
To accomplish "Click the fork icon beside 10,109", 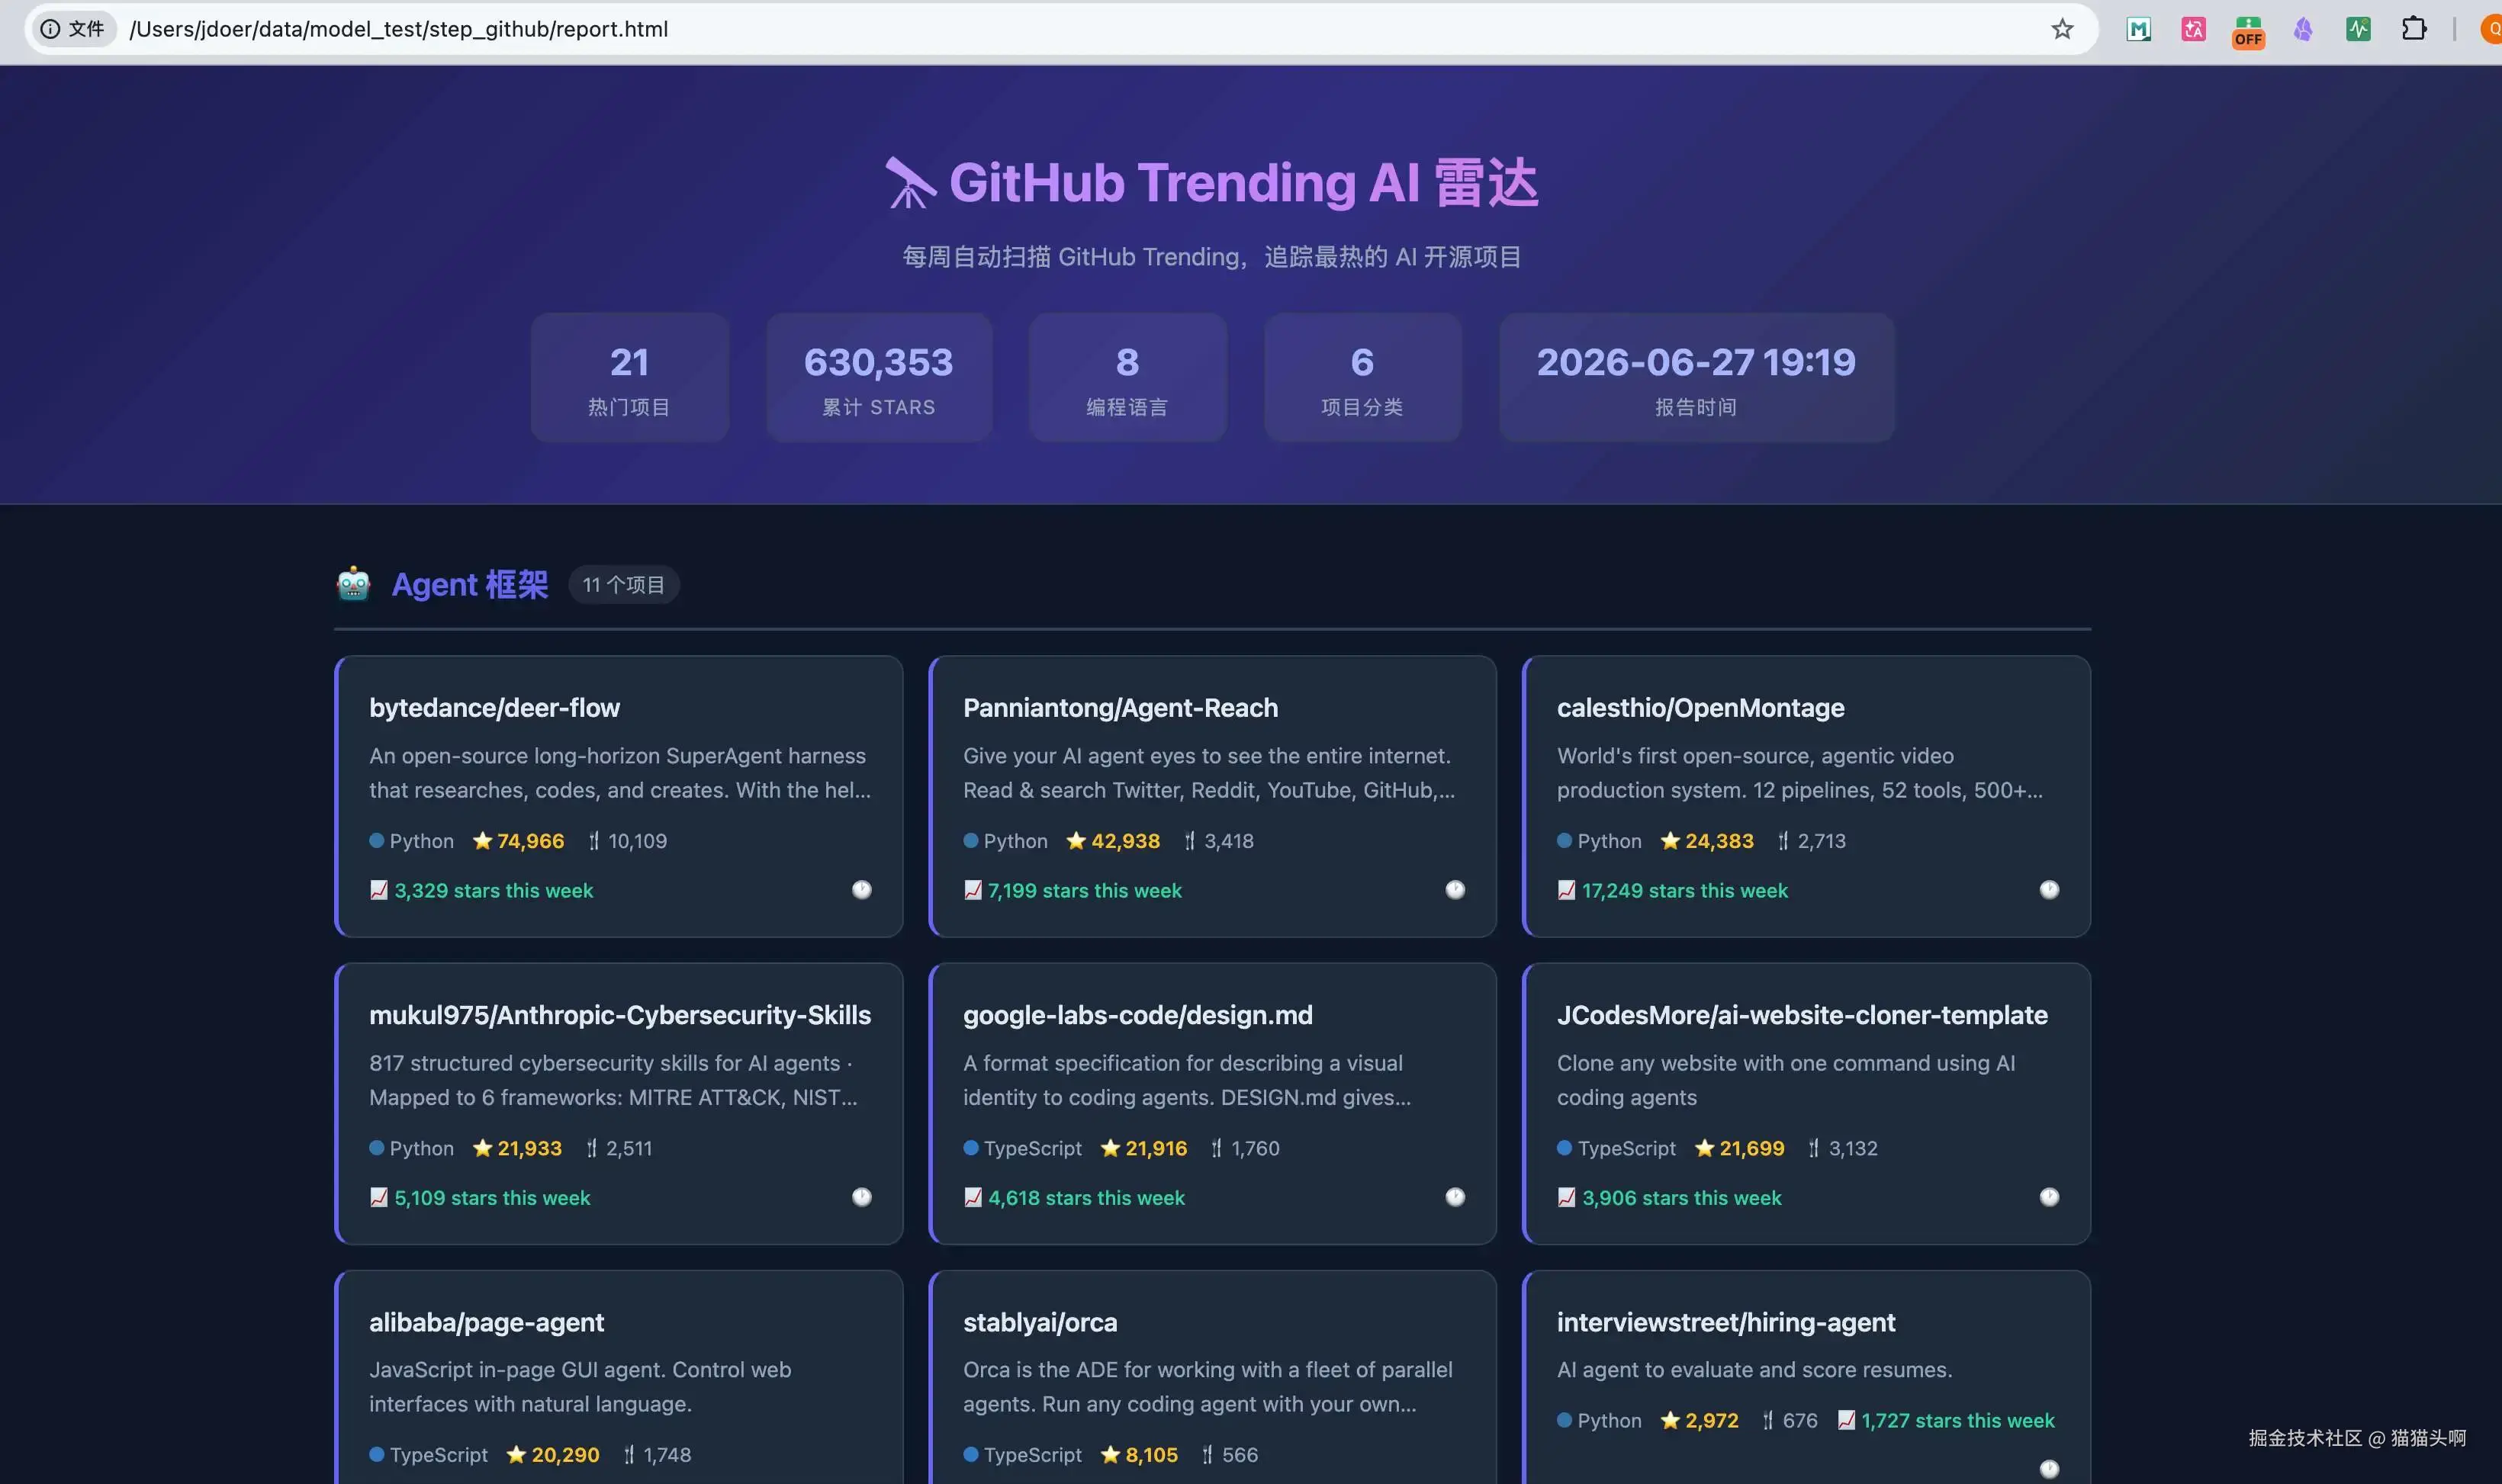I will (594, 841).
